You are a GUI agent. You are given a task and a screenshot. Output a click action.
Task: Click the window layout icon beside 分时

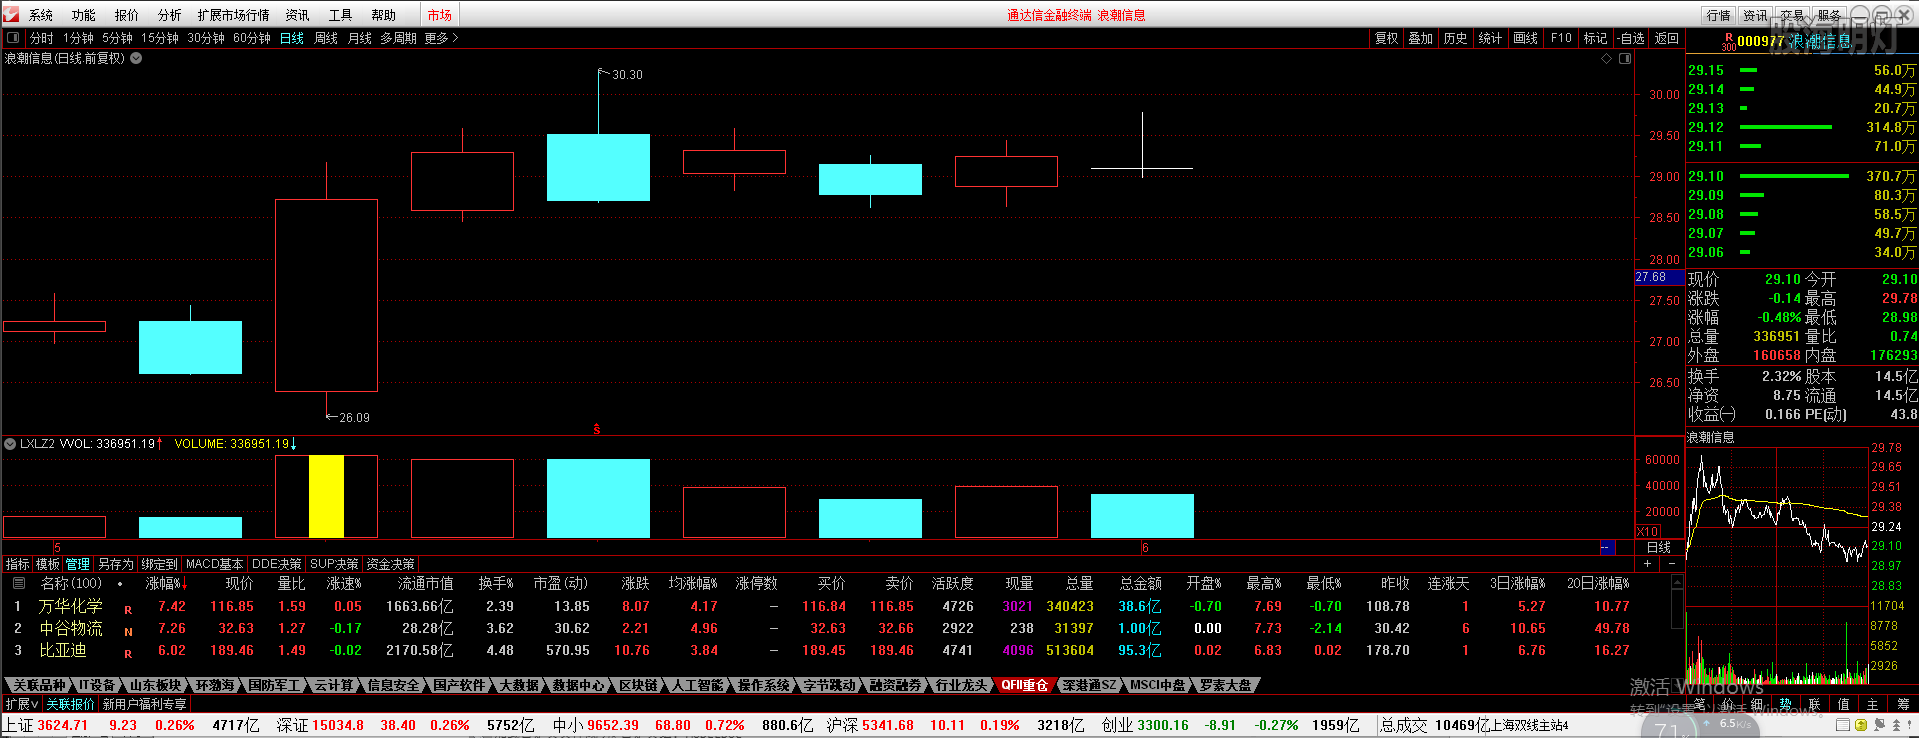(x=13, y=38)
